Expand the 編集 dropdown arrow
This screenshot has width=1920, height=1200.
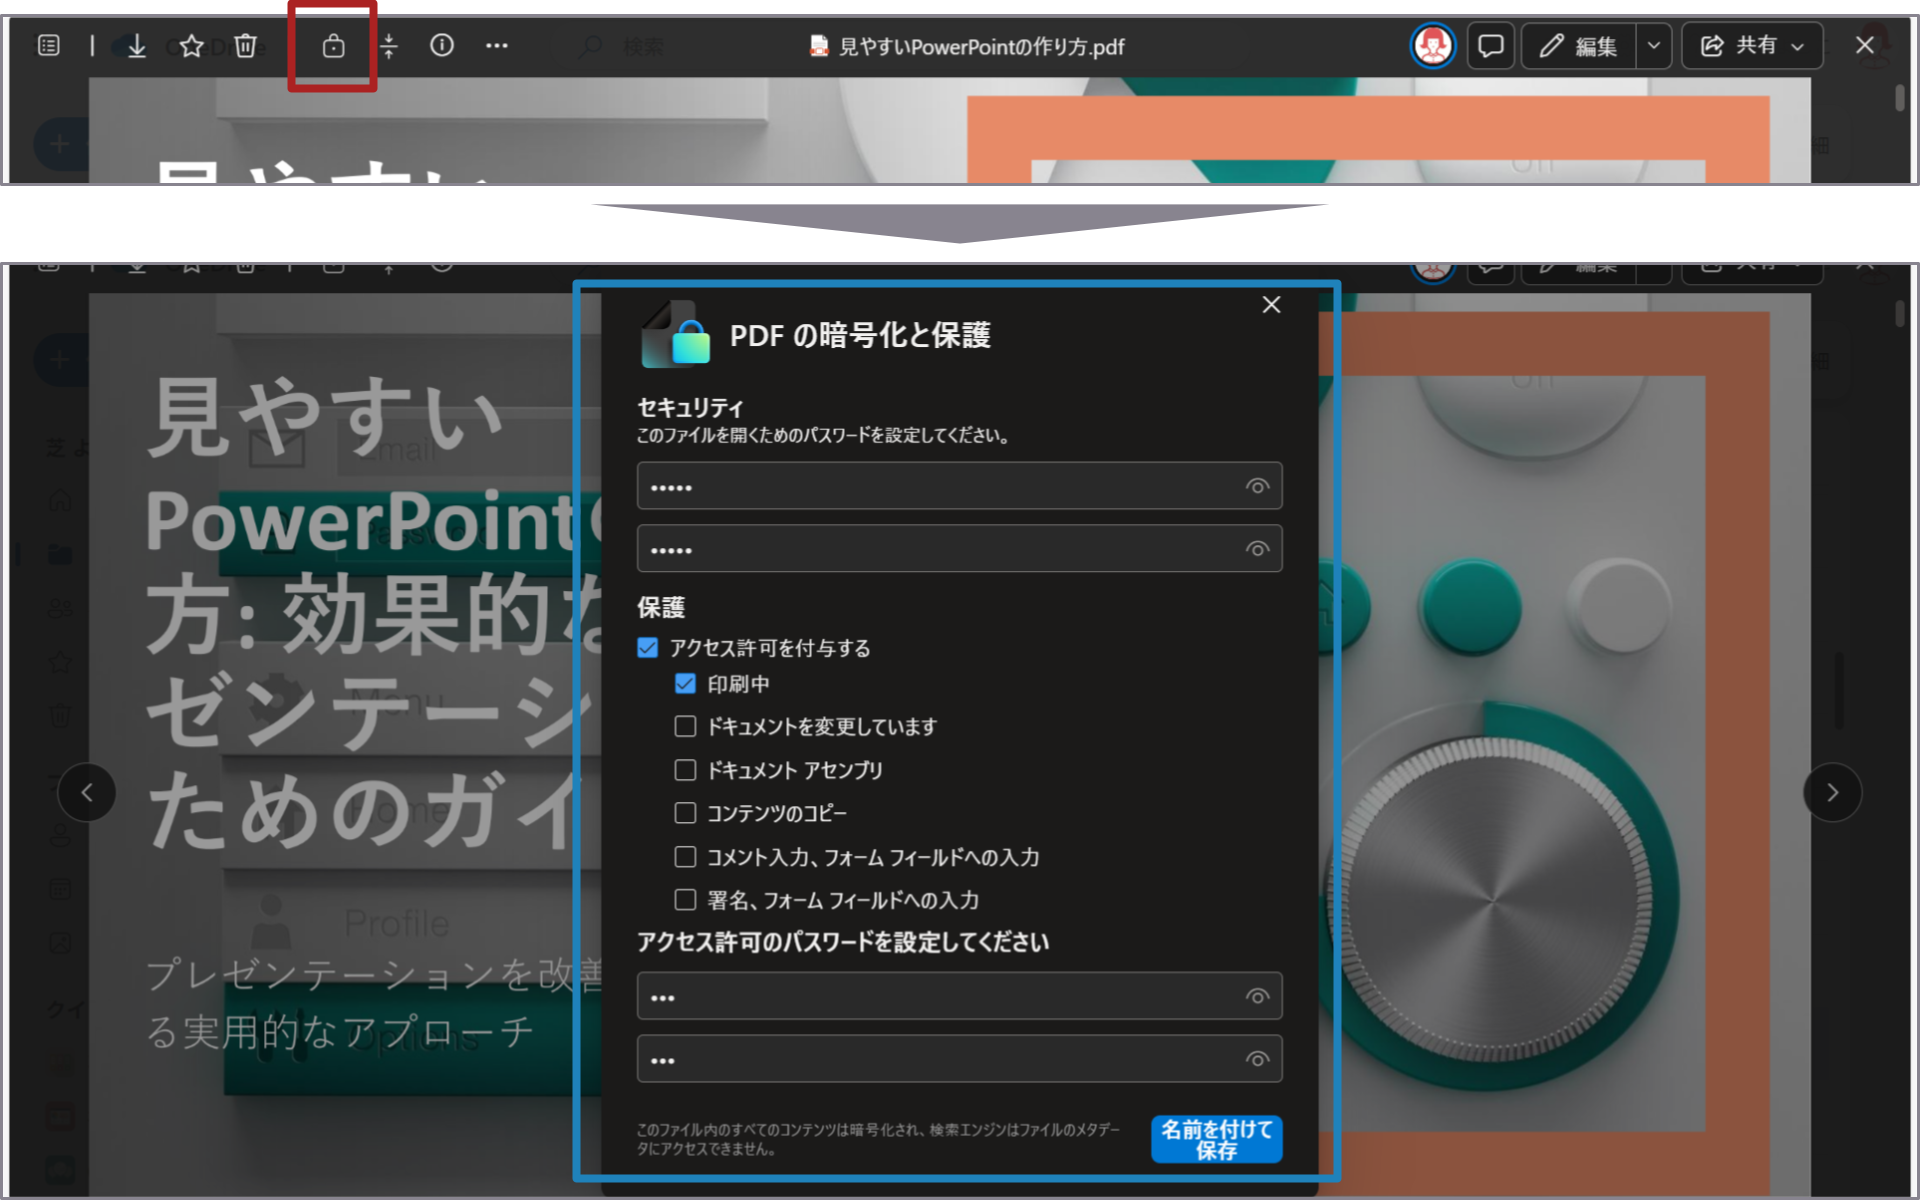coord(1654,46)
